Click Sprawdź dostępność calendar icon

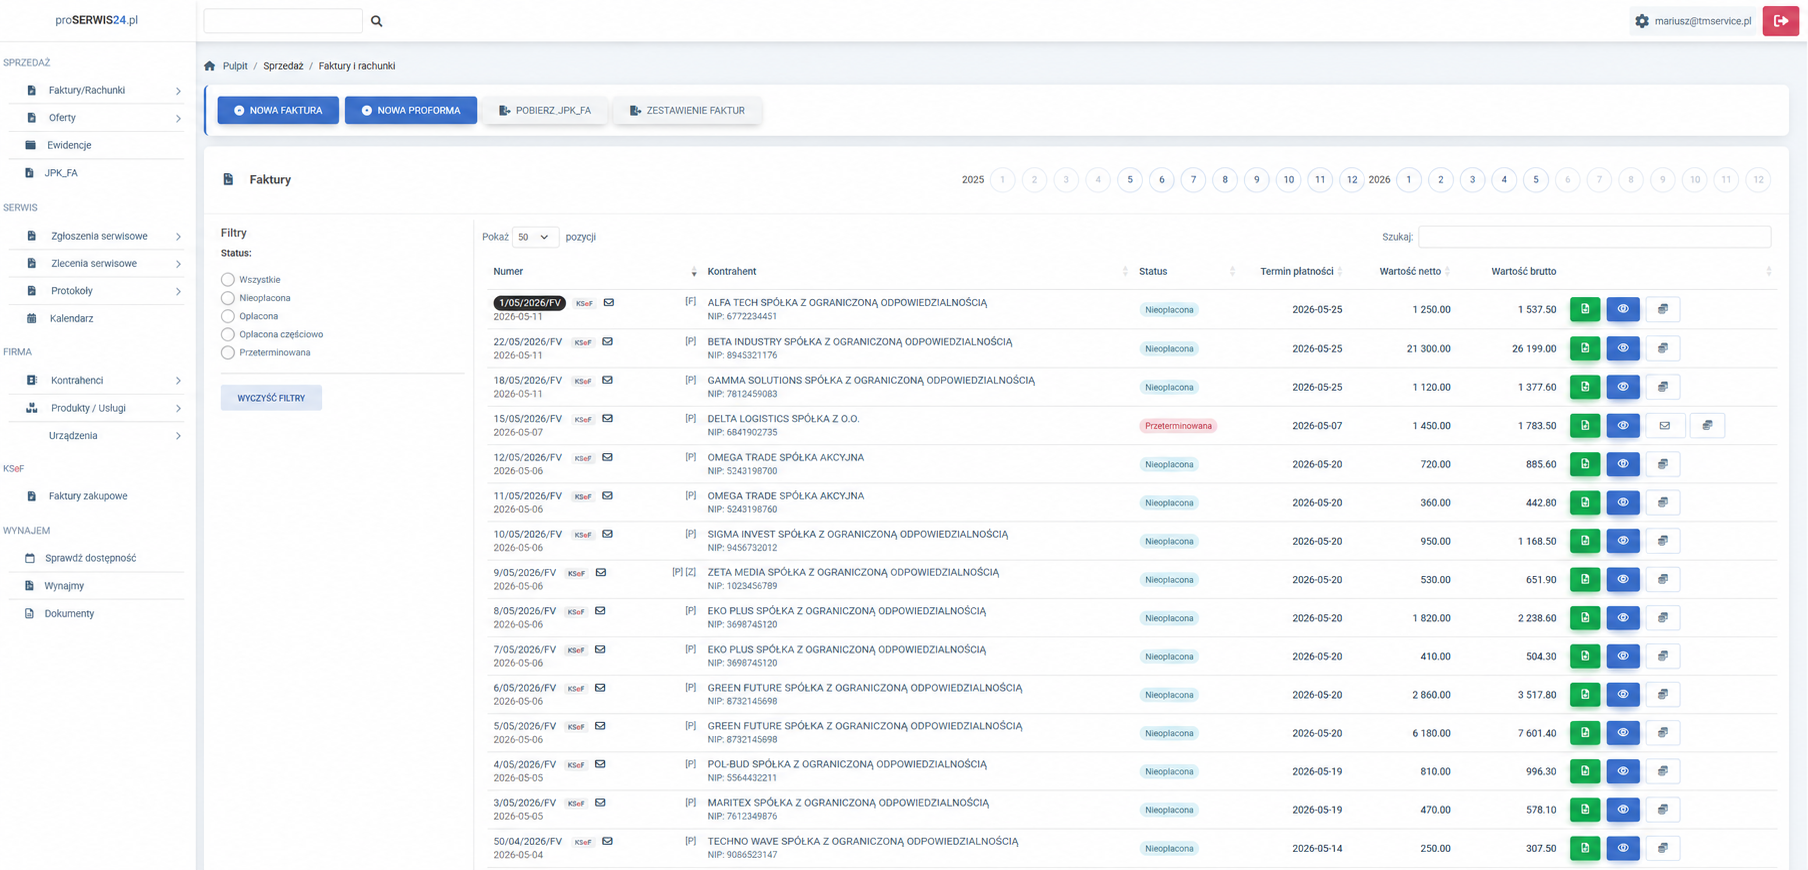[29, 558]
